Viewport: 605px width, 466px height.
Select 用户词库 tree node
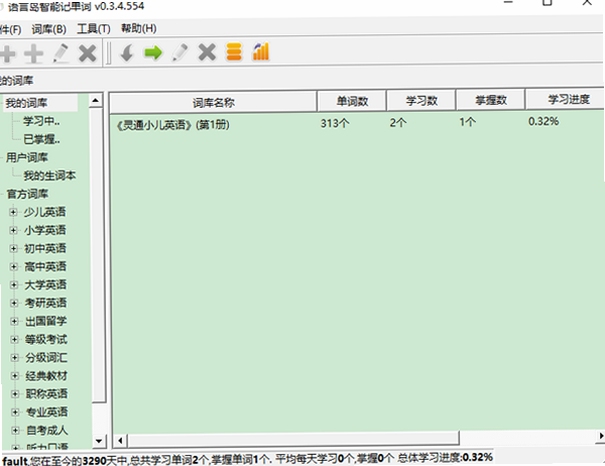(x=27, y=157)
